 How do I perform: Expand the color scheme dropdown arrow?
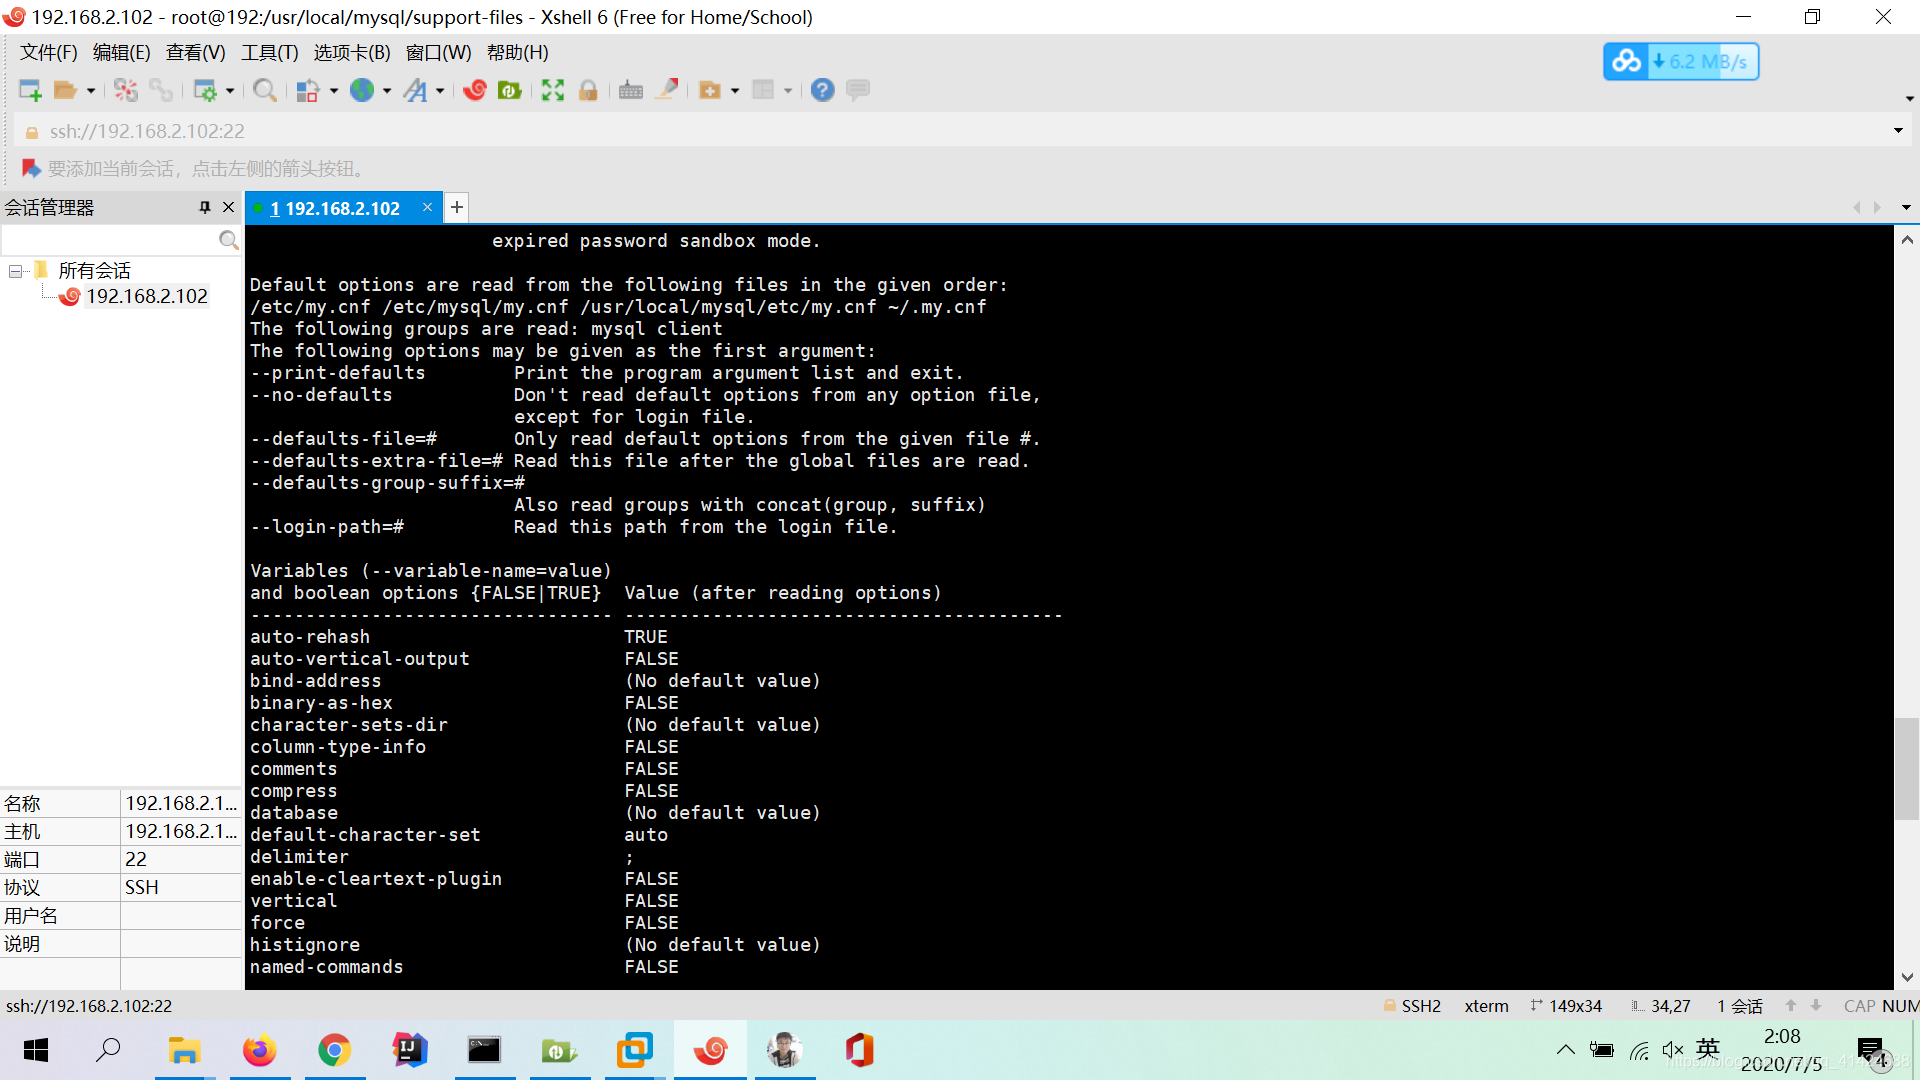tap(333, 91)
